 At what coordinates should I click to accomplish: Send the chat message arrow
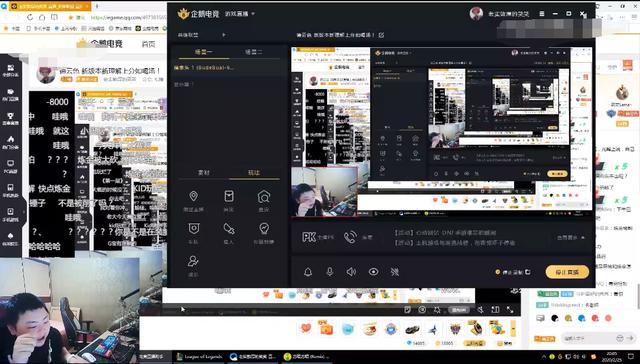(631, 338)
